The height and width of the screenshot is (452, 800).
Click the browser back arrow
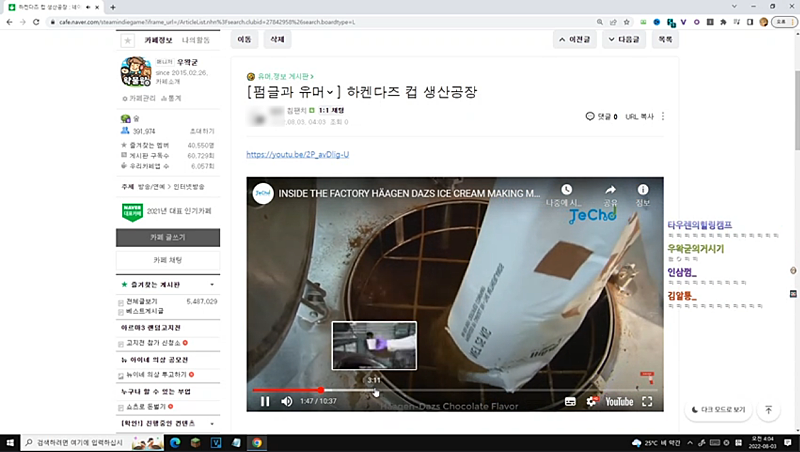(9, 22)
